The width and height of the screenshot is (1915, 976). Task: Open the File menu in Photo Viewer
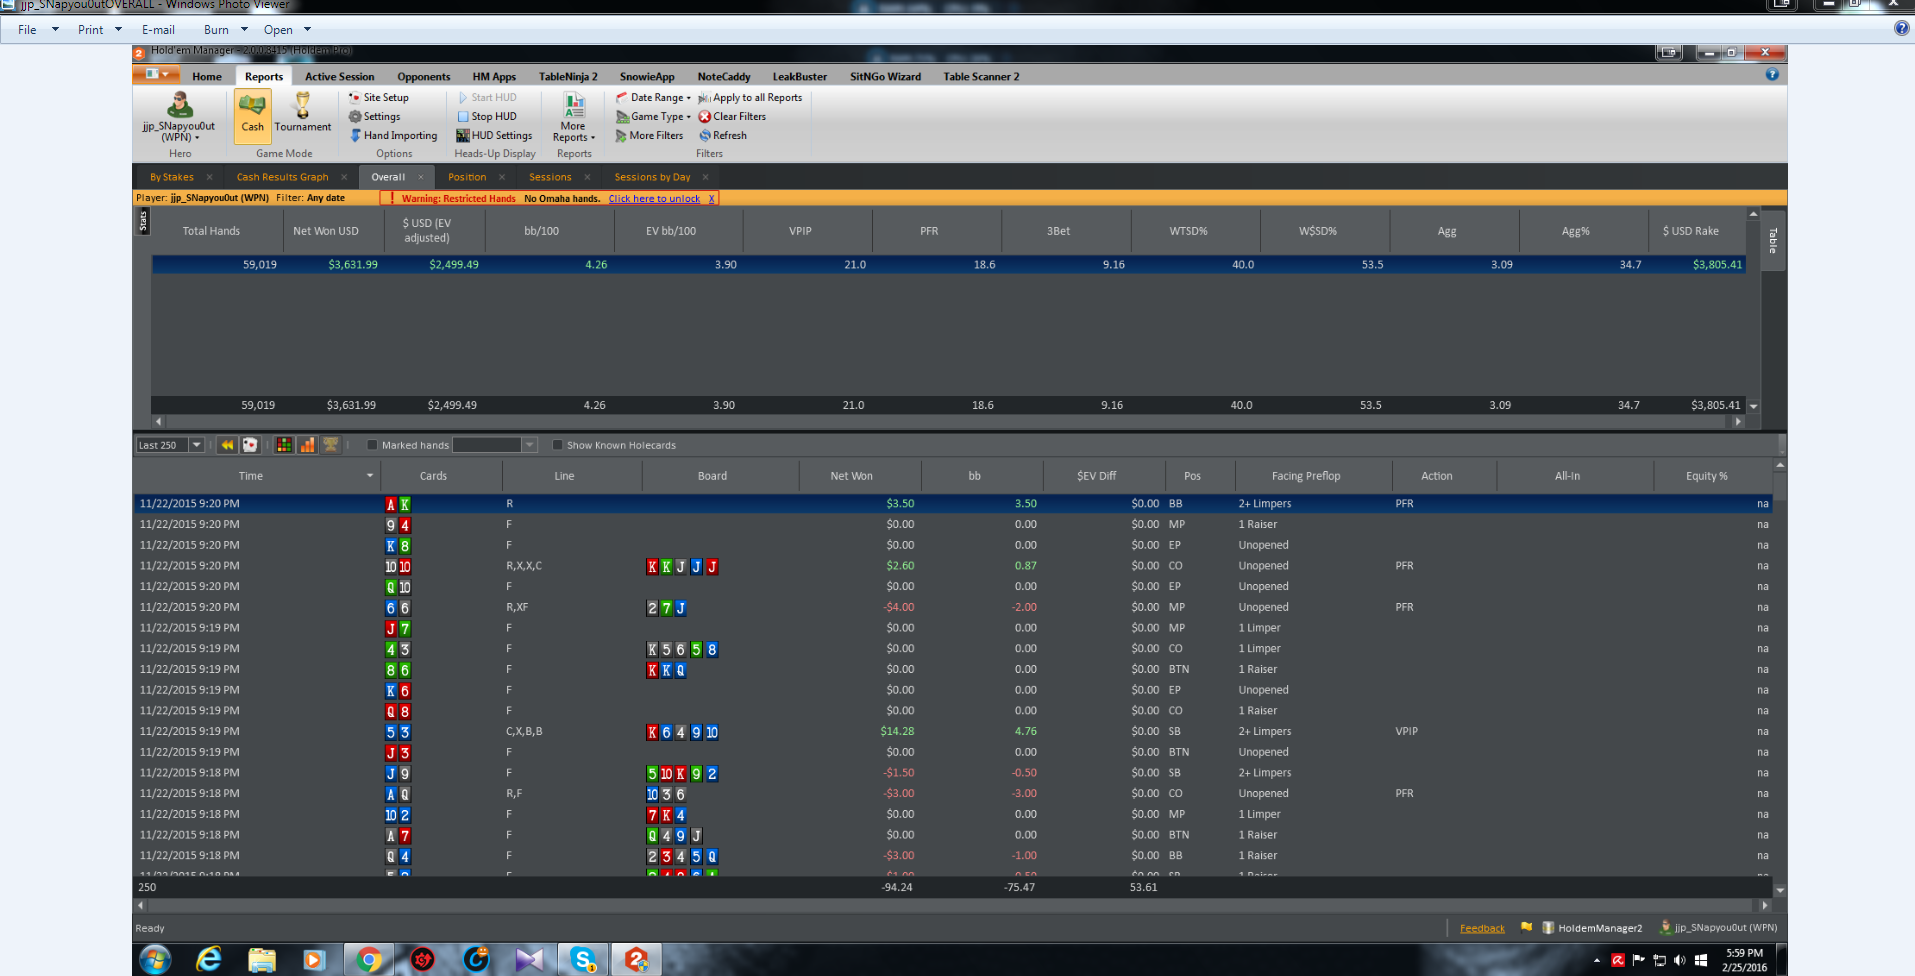(27, 29)
